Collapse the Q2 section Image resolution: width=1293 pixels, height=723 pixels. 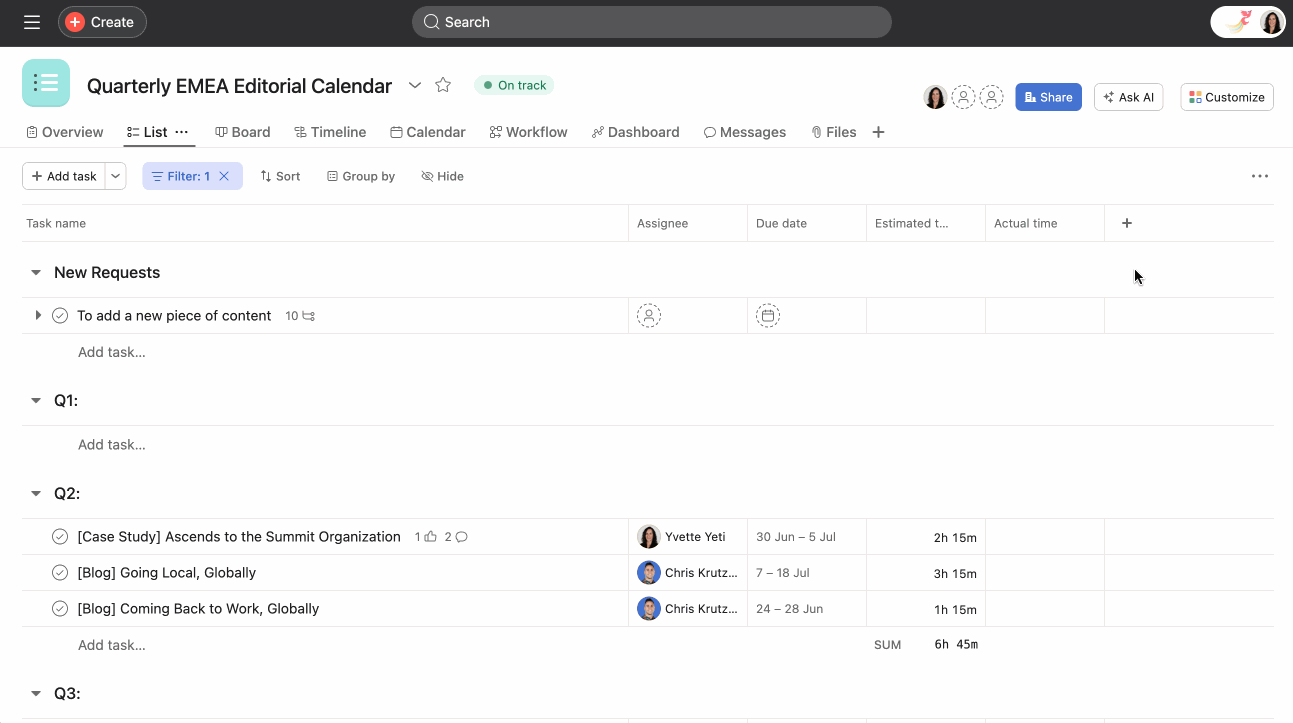pos(35,493)
